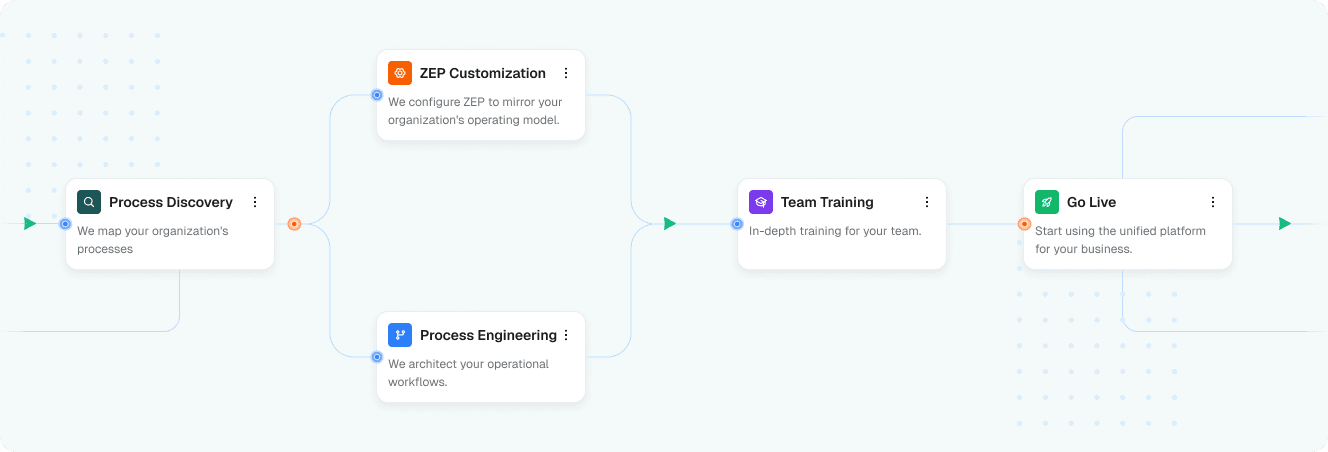The image size is (1328, 452).
Task: Click the orange input port on Go Live
Action: [1024, 224]
